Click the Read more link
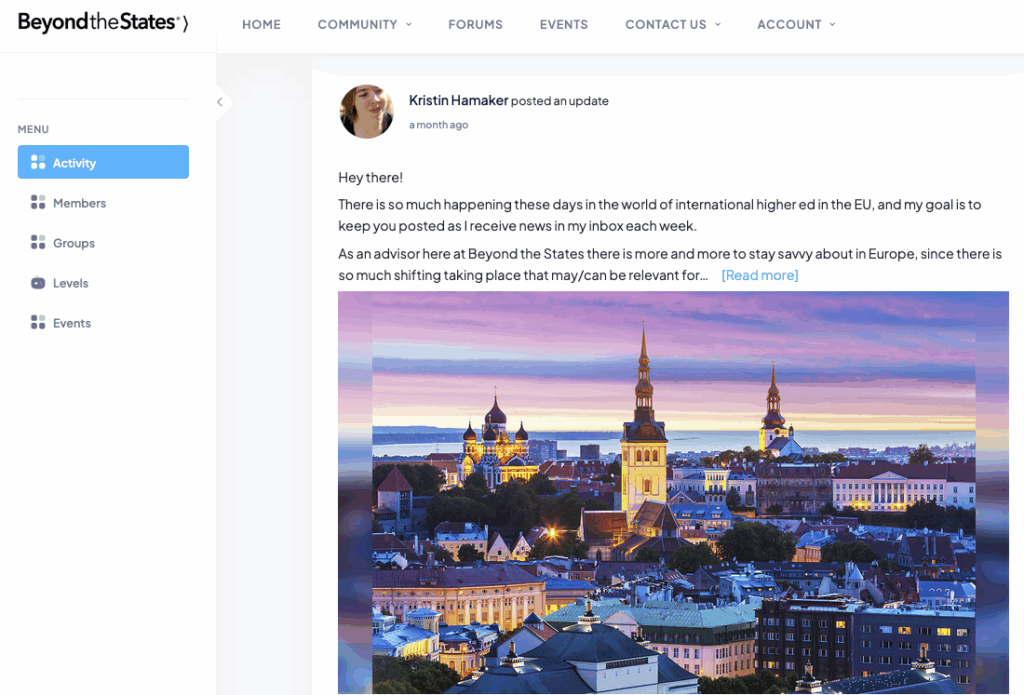Viewport: 1024px width, 695px height. coord(759,275)
